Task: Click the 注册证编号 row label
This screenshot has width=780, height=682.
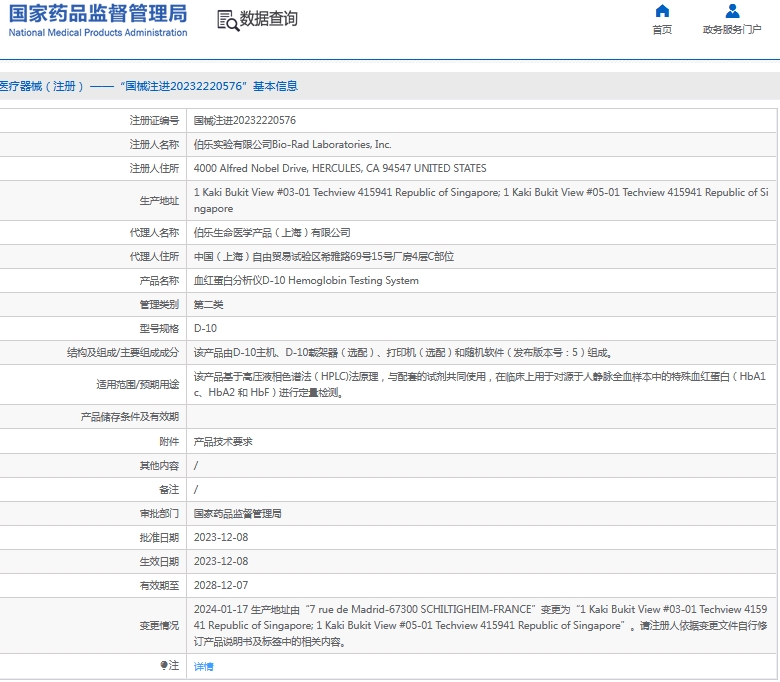Action: (154, 120)
